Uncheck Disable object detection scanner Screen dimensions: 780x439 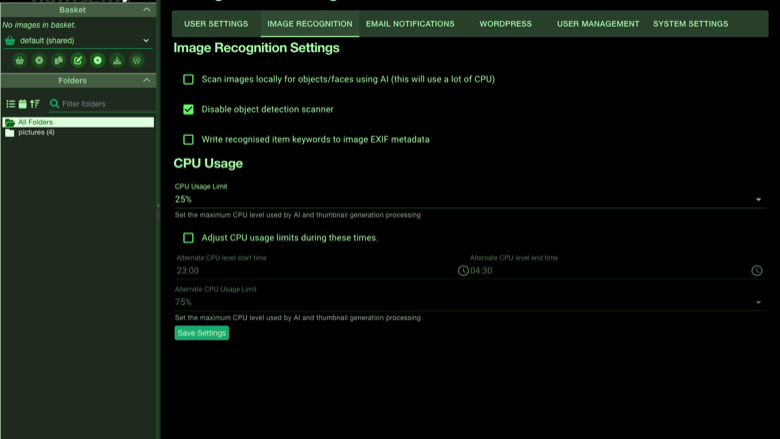tap(188, 109)
